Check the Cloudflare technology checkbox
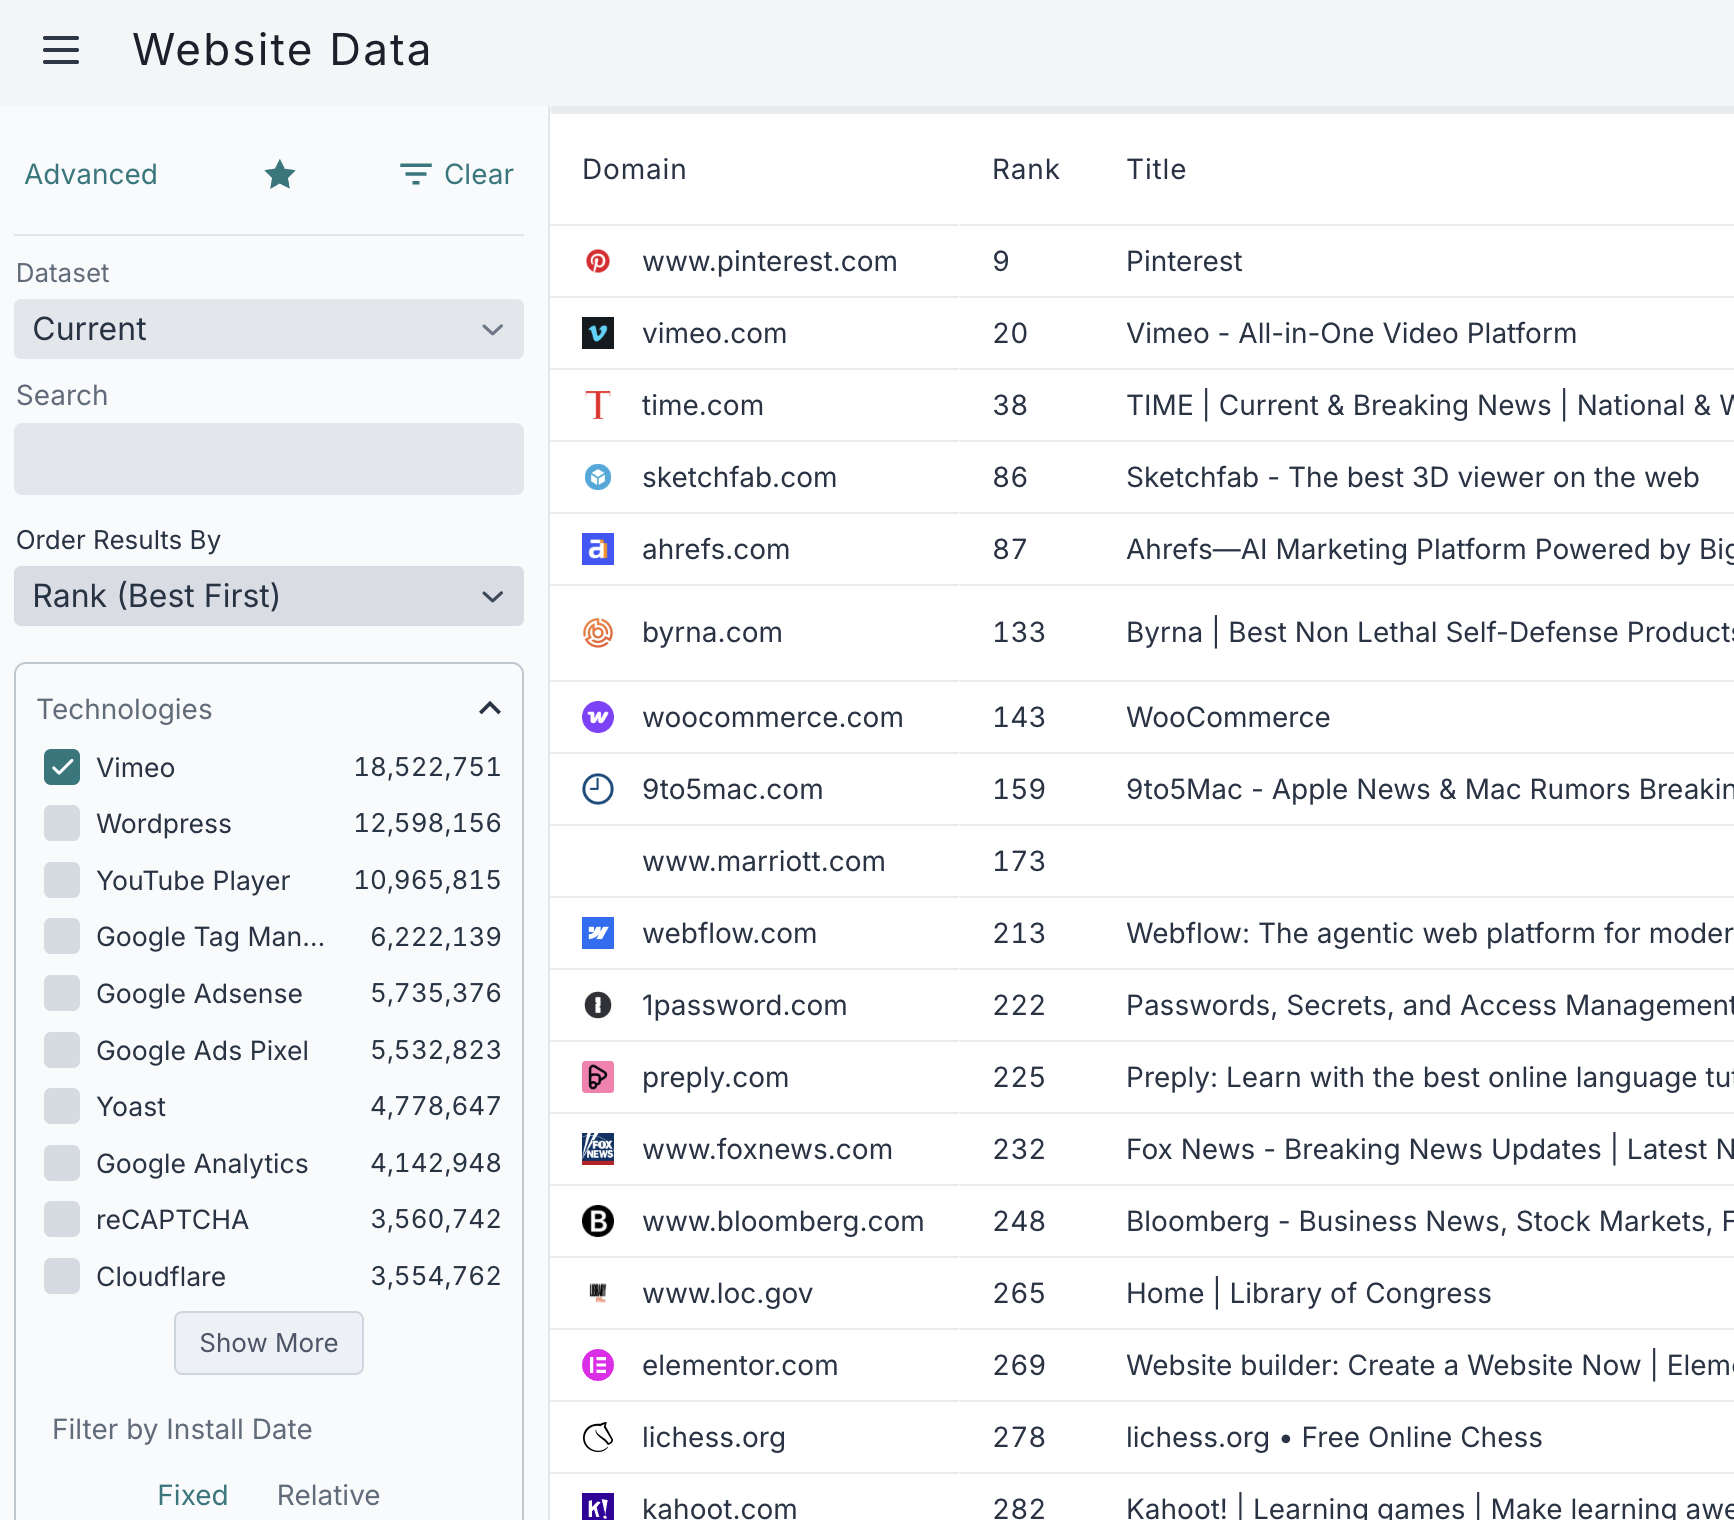The image size is (1734, 1520). tap(62, 1276)
